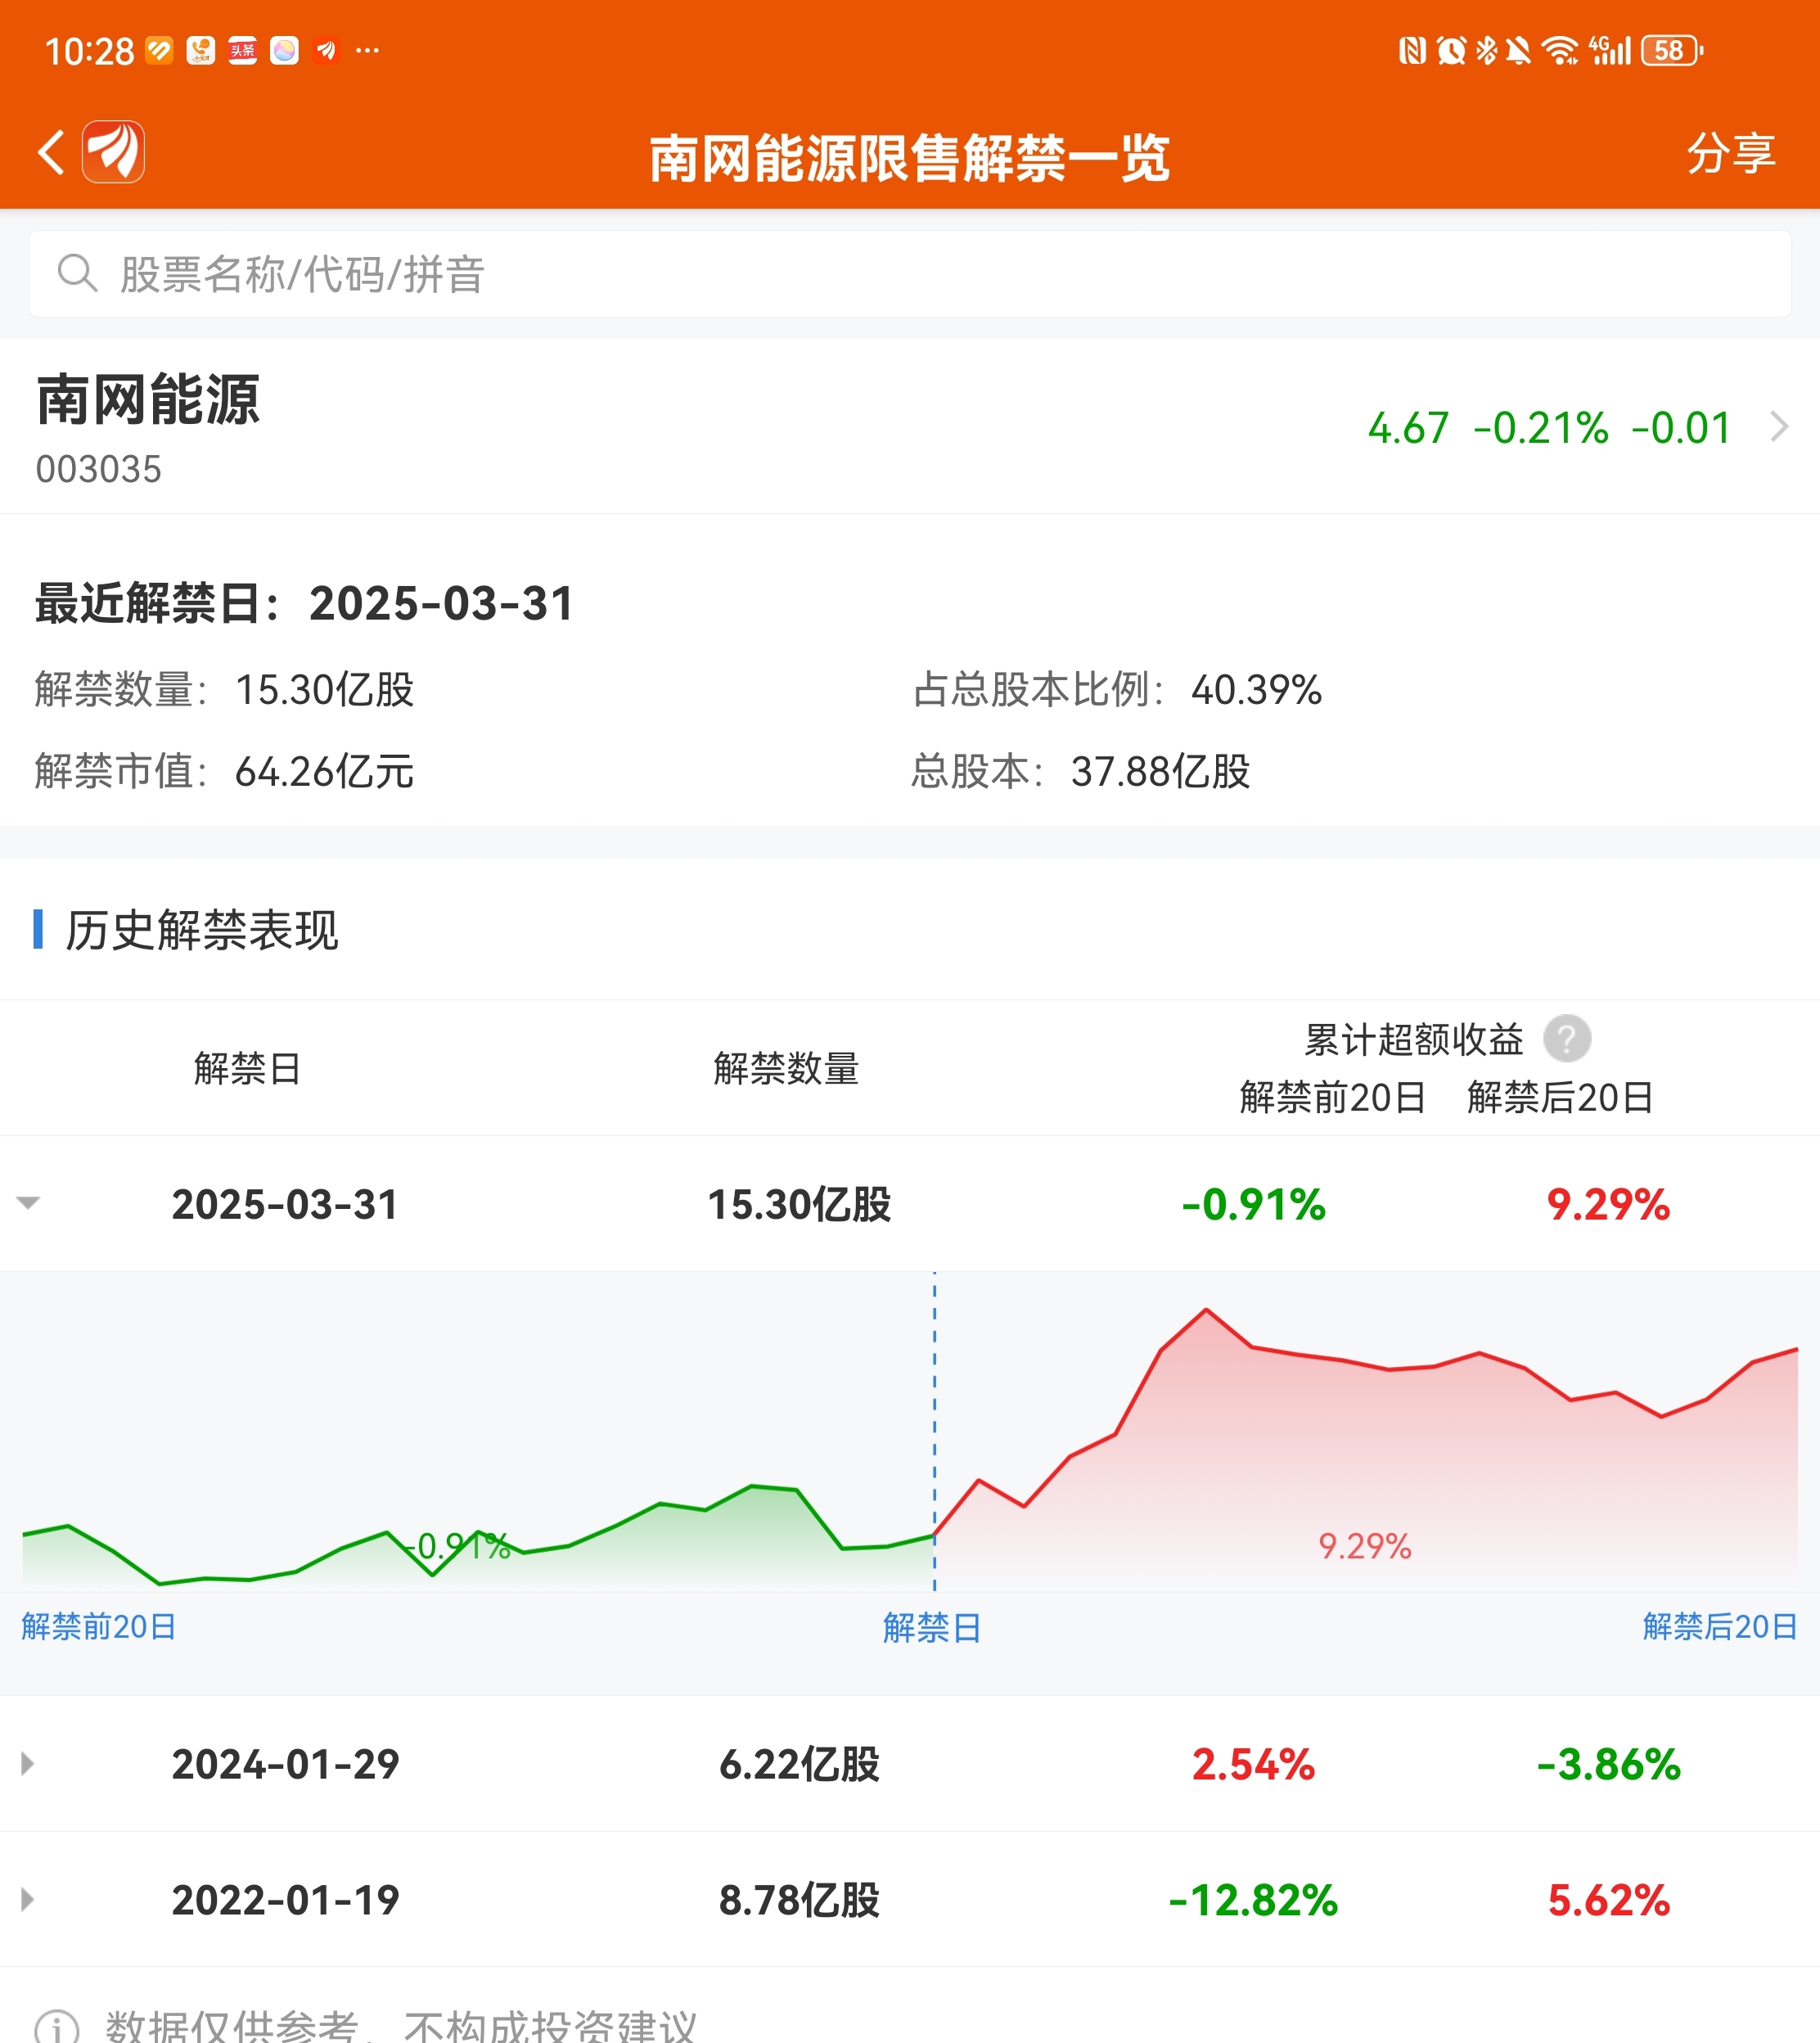Expand the 2022-01-19 row triangle
Viewport: 1820px width, 2043px height.
pyautogui.click(x=28, y=1899)
